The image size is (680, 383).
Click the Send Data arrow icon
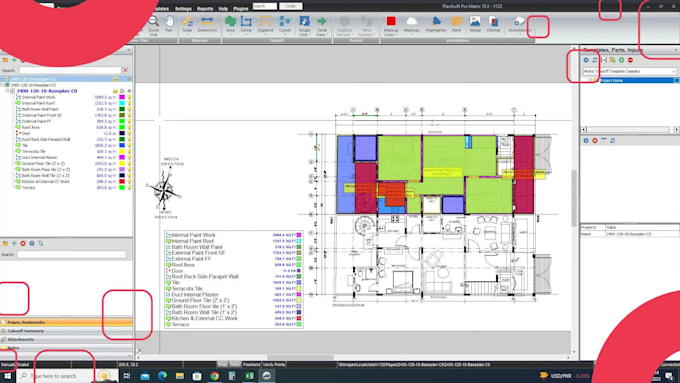pyautogui.click(x=322, y=21)
